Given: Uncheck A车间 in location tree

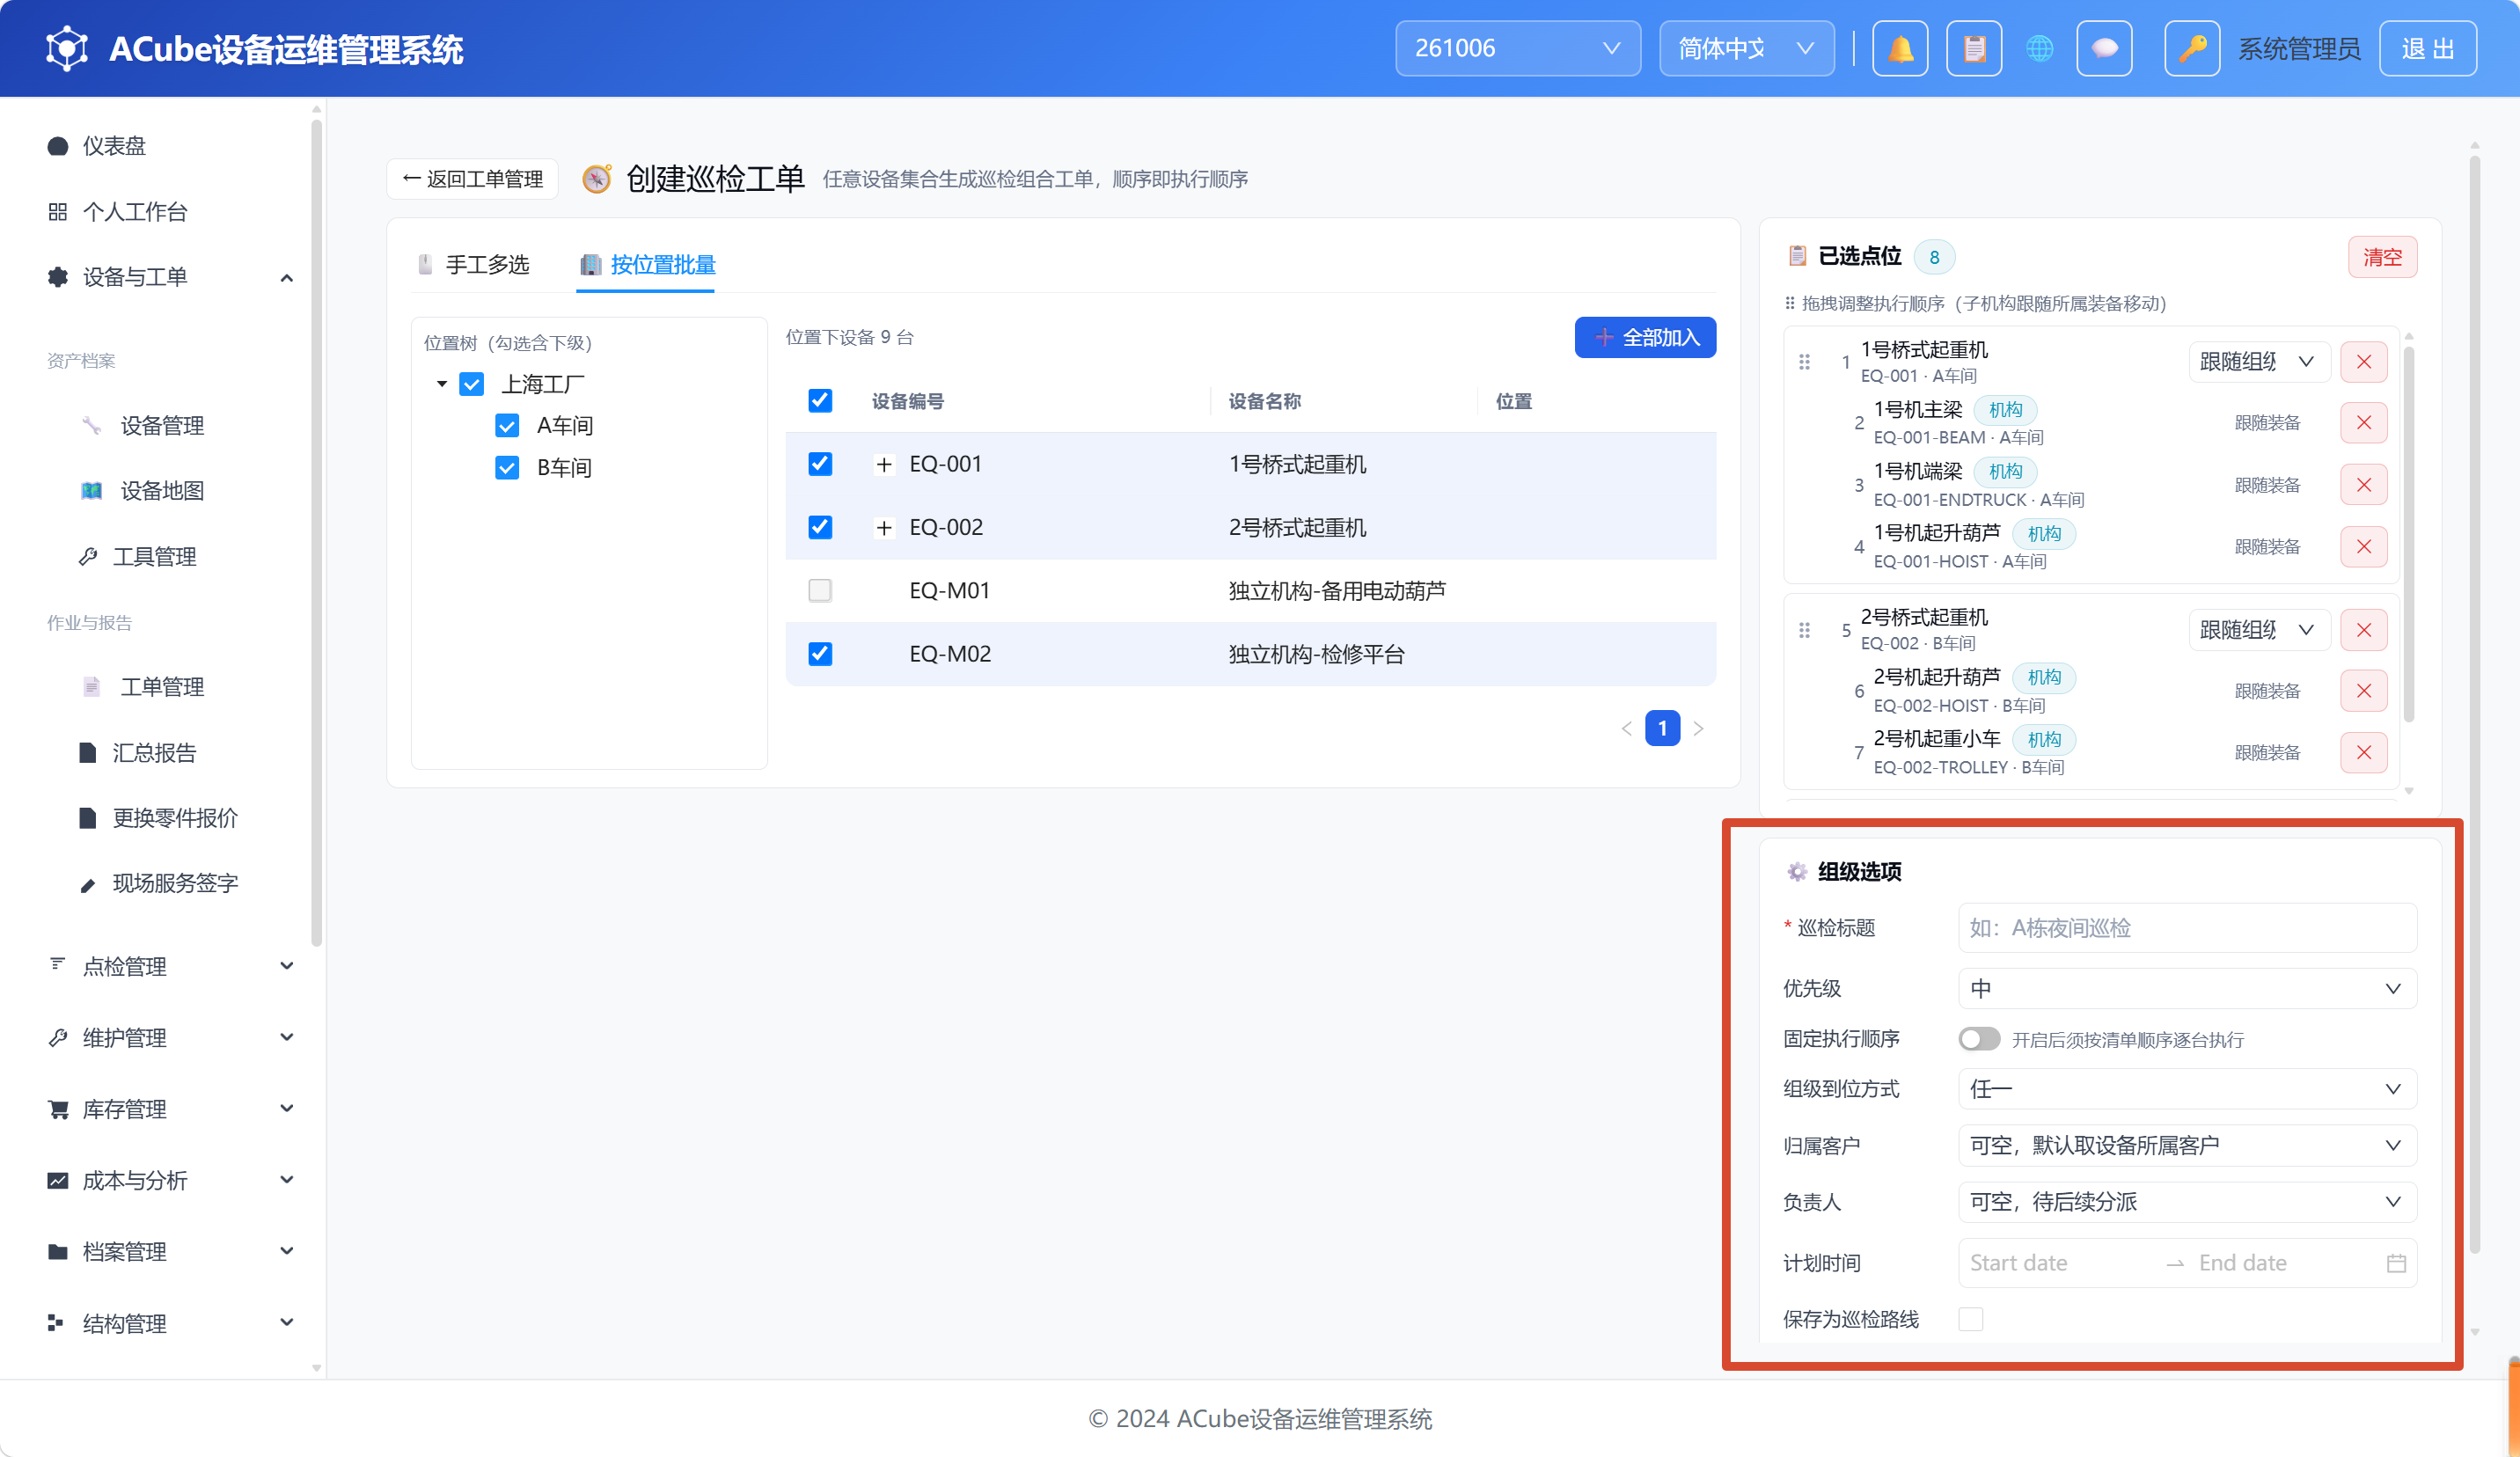Looking at the screenshot, I should [x=507, y=426].
